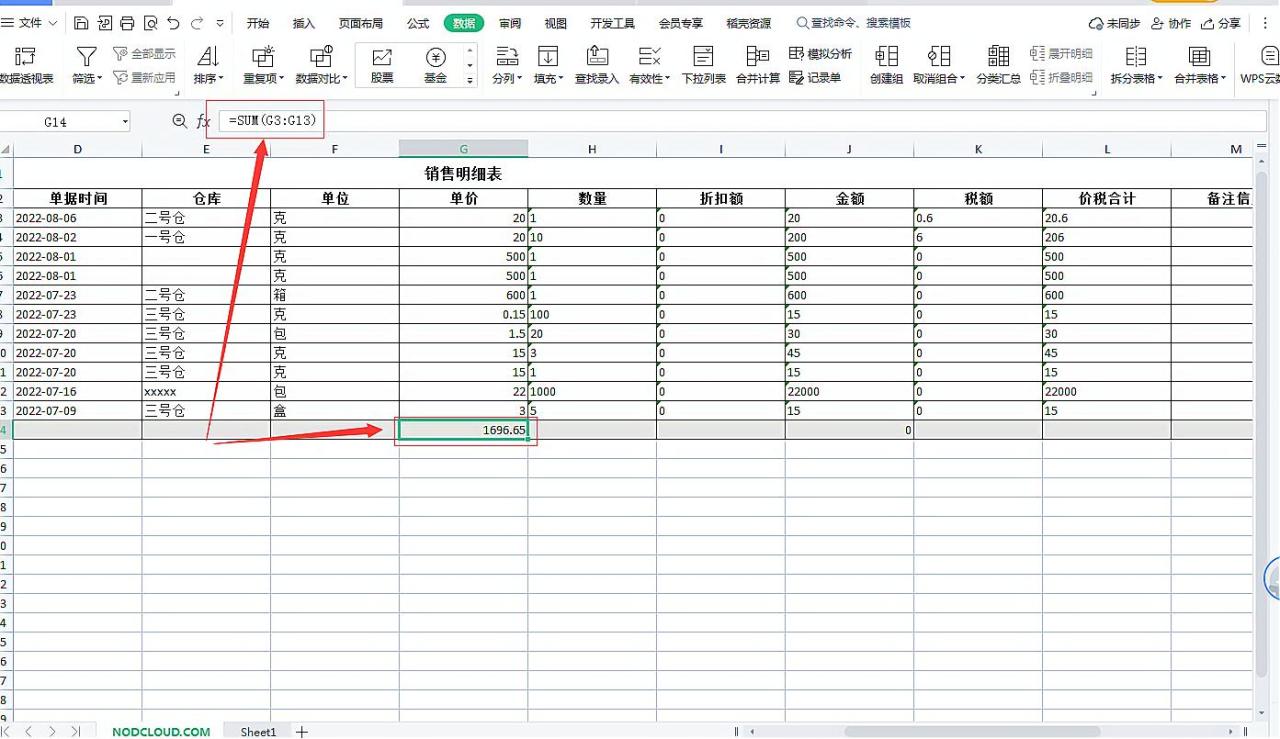Image resolution: width=1280 pixels, height=739 pixels.
Task: Click the 查找命令 search box
Action: (x=853, y=23)
